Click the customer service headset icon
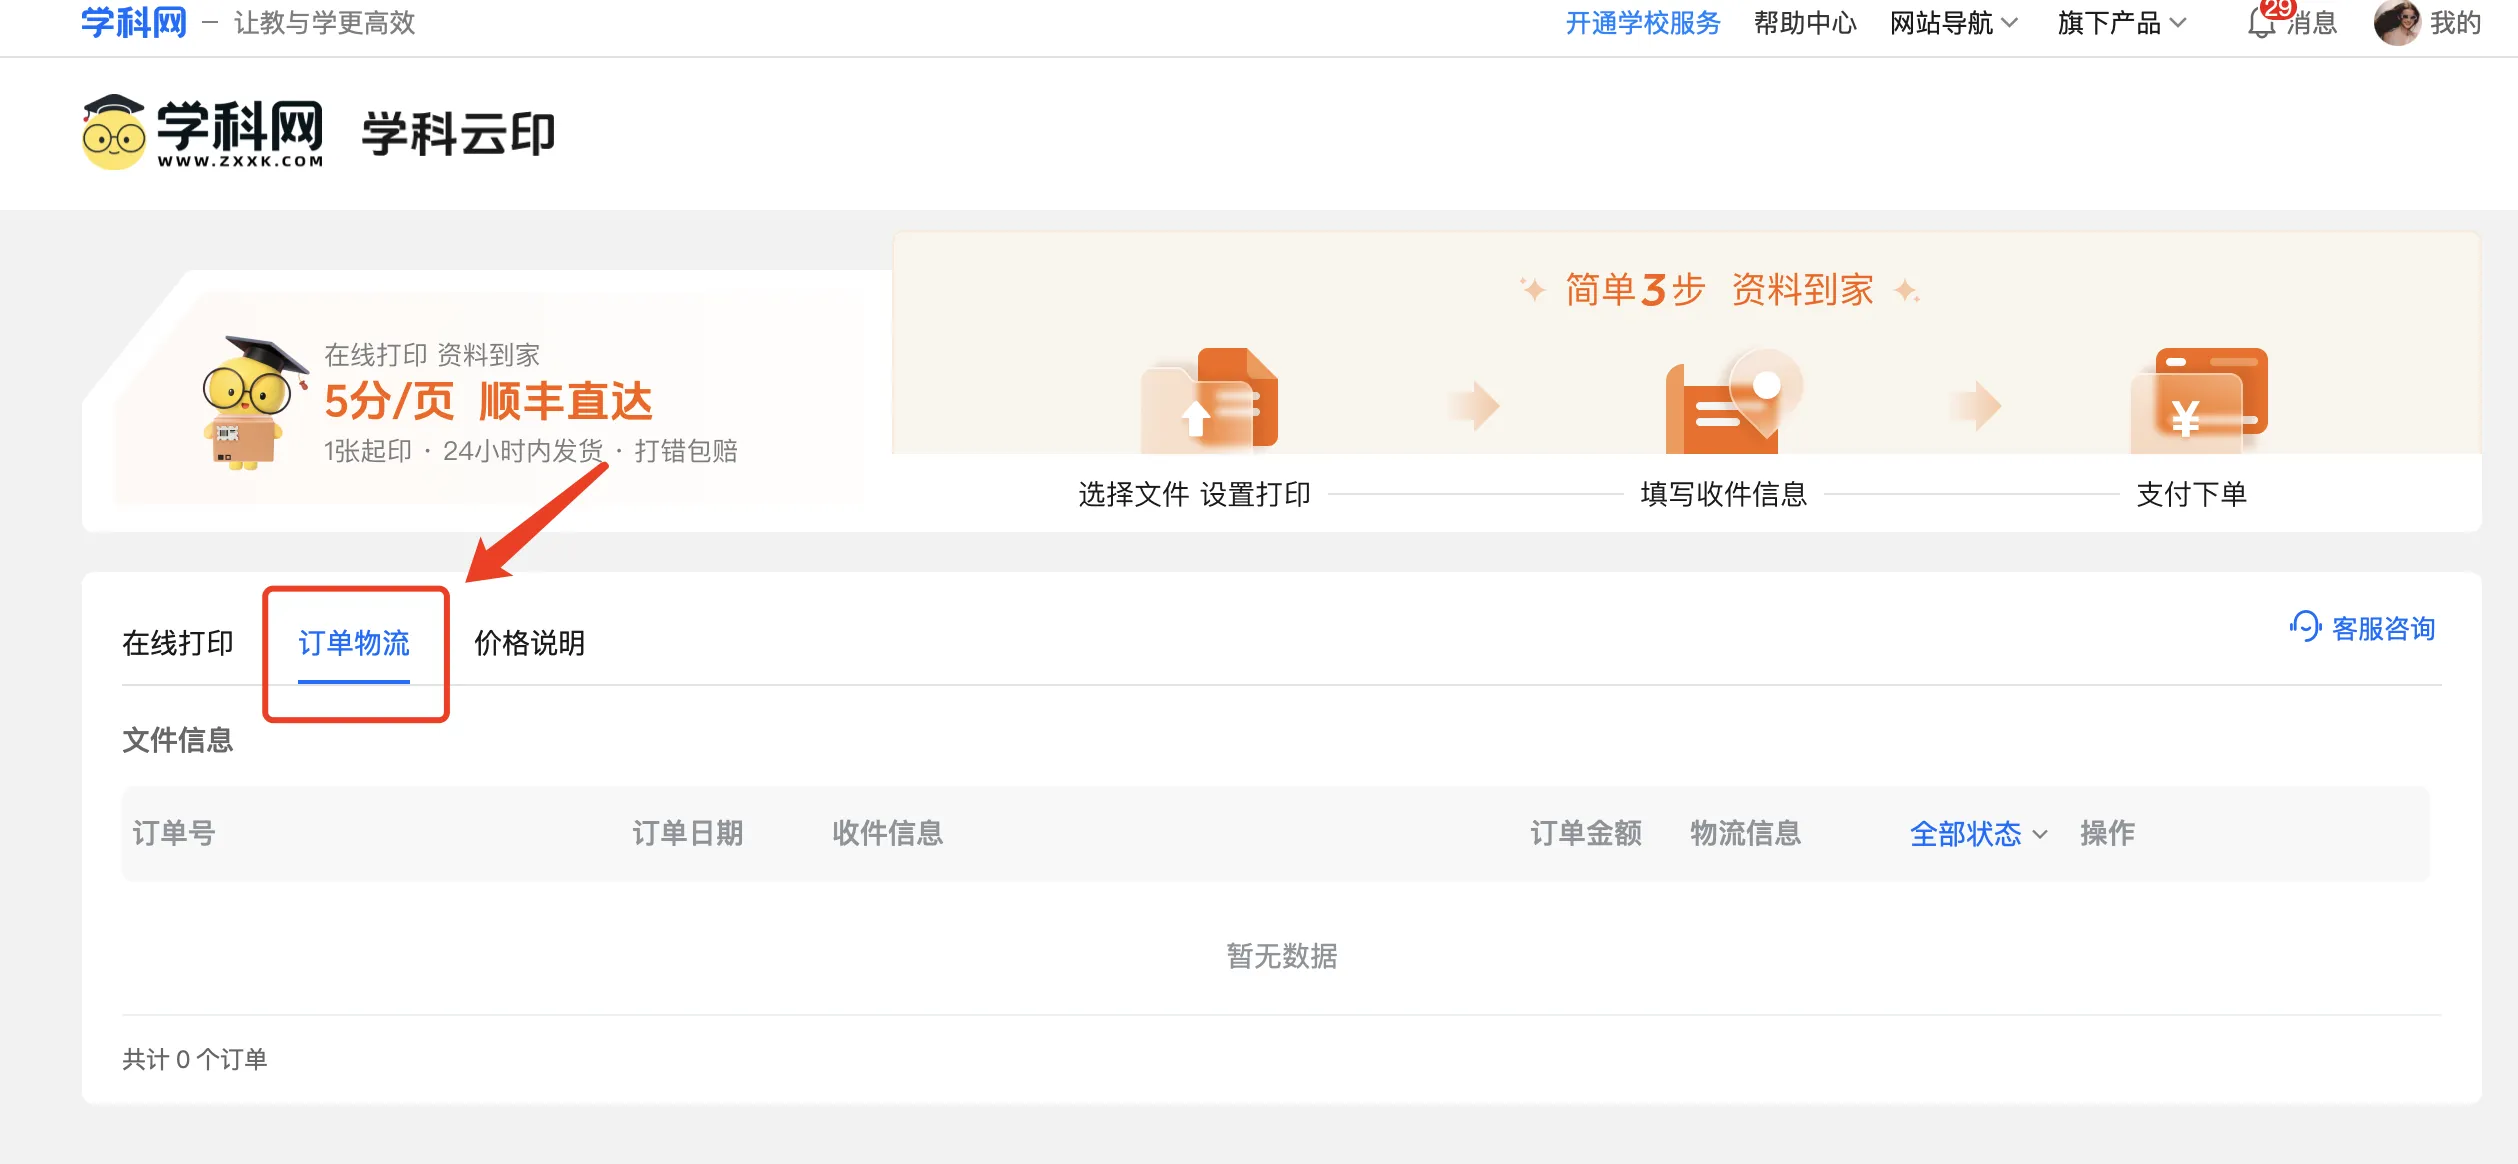Viewport: 2518px width, 1164px height. 2305,627
